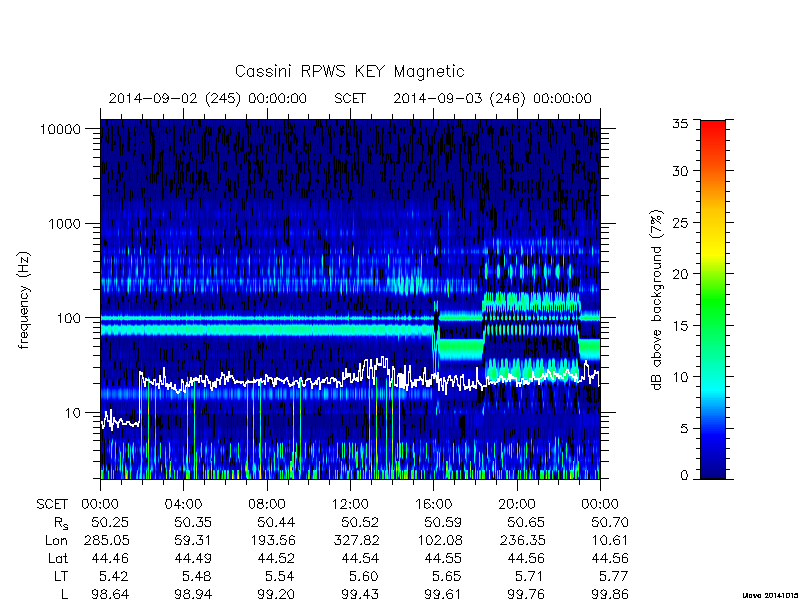The height and width of the screenshot is (600, 800).
Task: Select the 35 label on the color scale
Action: pyautogui.click(x=681, y=123)
